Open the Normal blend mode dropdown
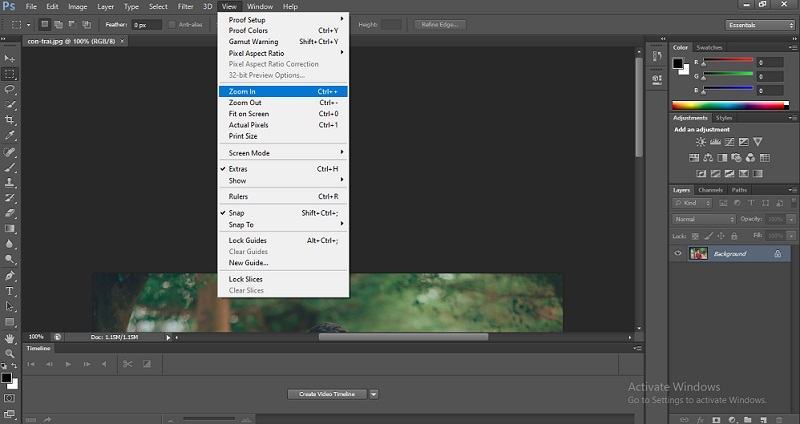The height and width of the screenshot is (424, 800). 704,219
